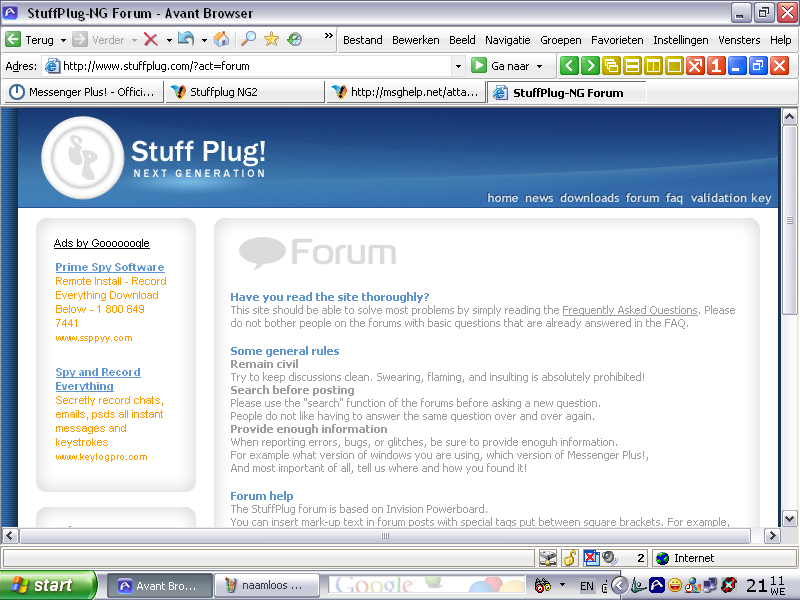This screenshot has height=600, width=800.
Task: Open the Terug history dropdown arrow
Action: (63, 40)
